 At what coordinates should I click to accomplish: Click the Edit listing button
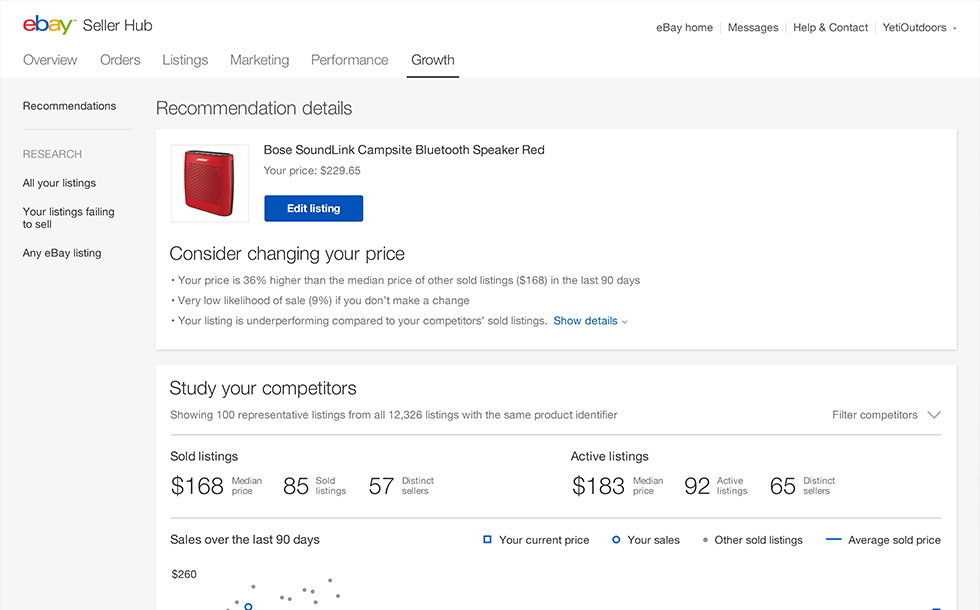coord(314,208)
